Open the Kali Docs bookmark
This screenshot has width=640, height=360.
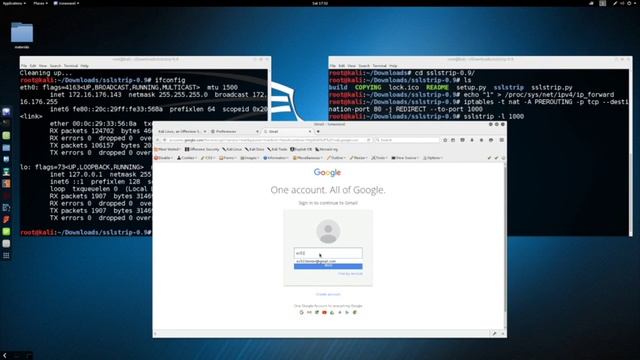(254, 149)
